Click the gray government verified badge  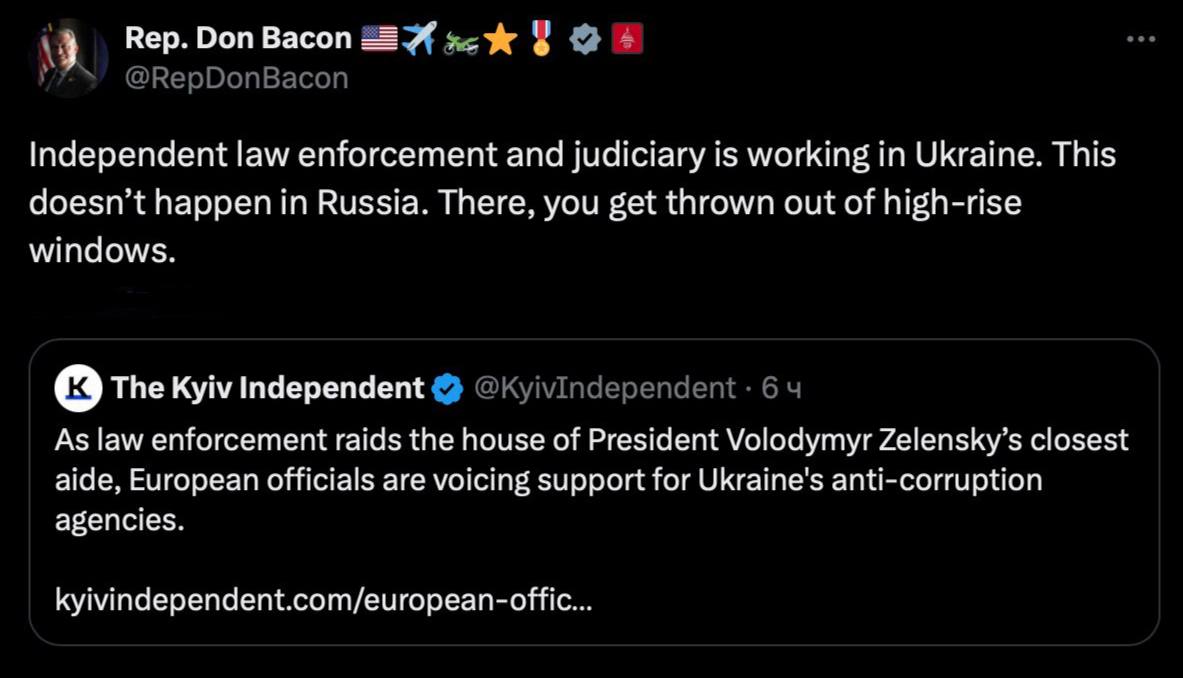pyautogui.click(x=584, y=39)
